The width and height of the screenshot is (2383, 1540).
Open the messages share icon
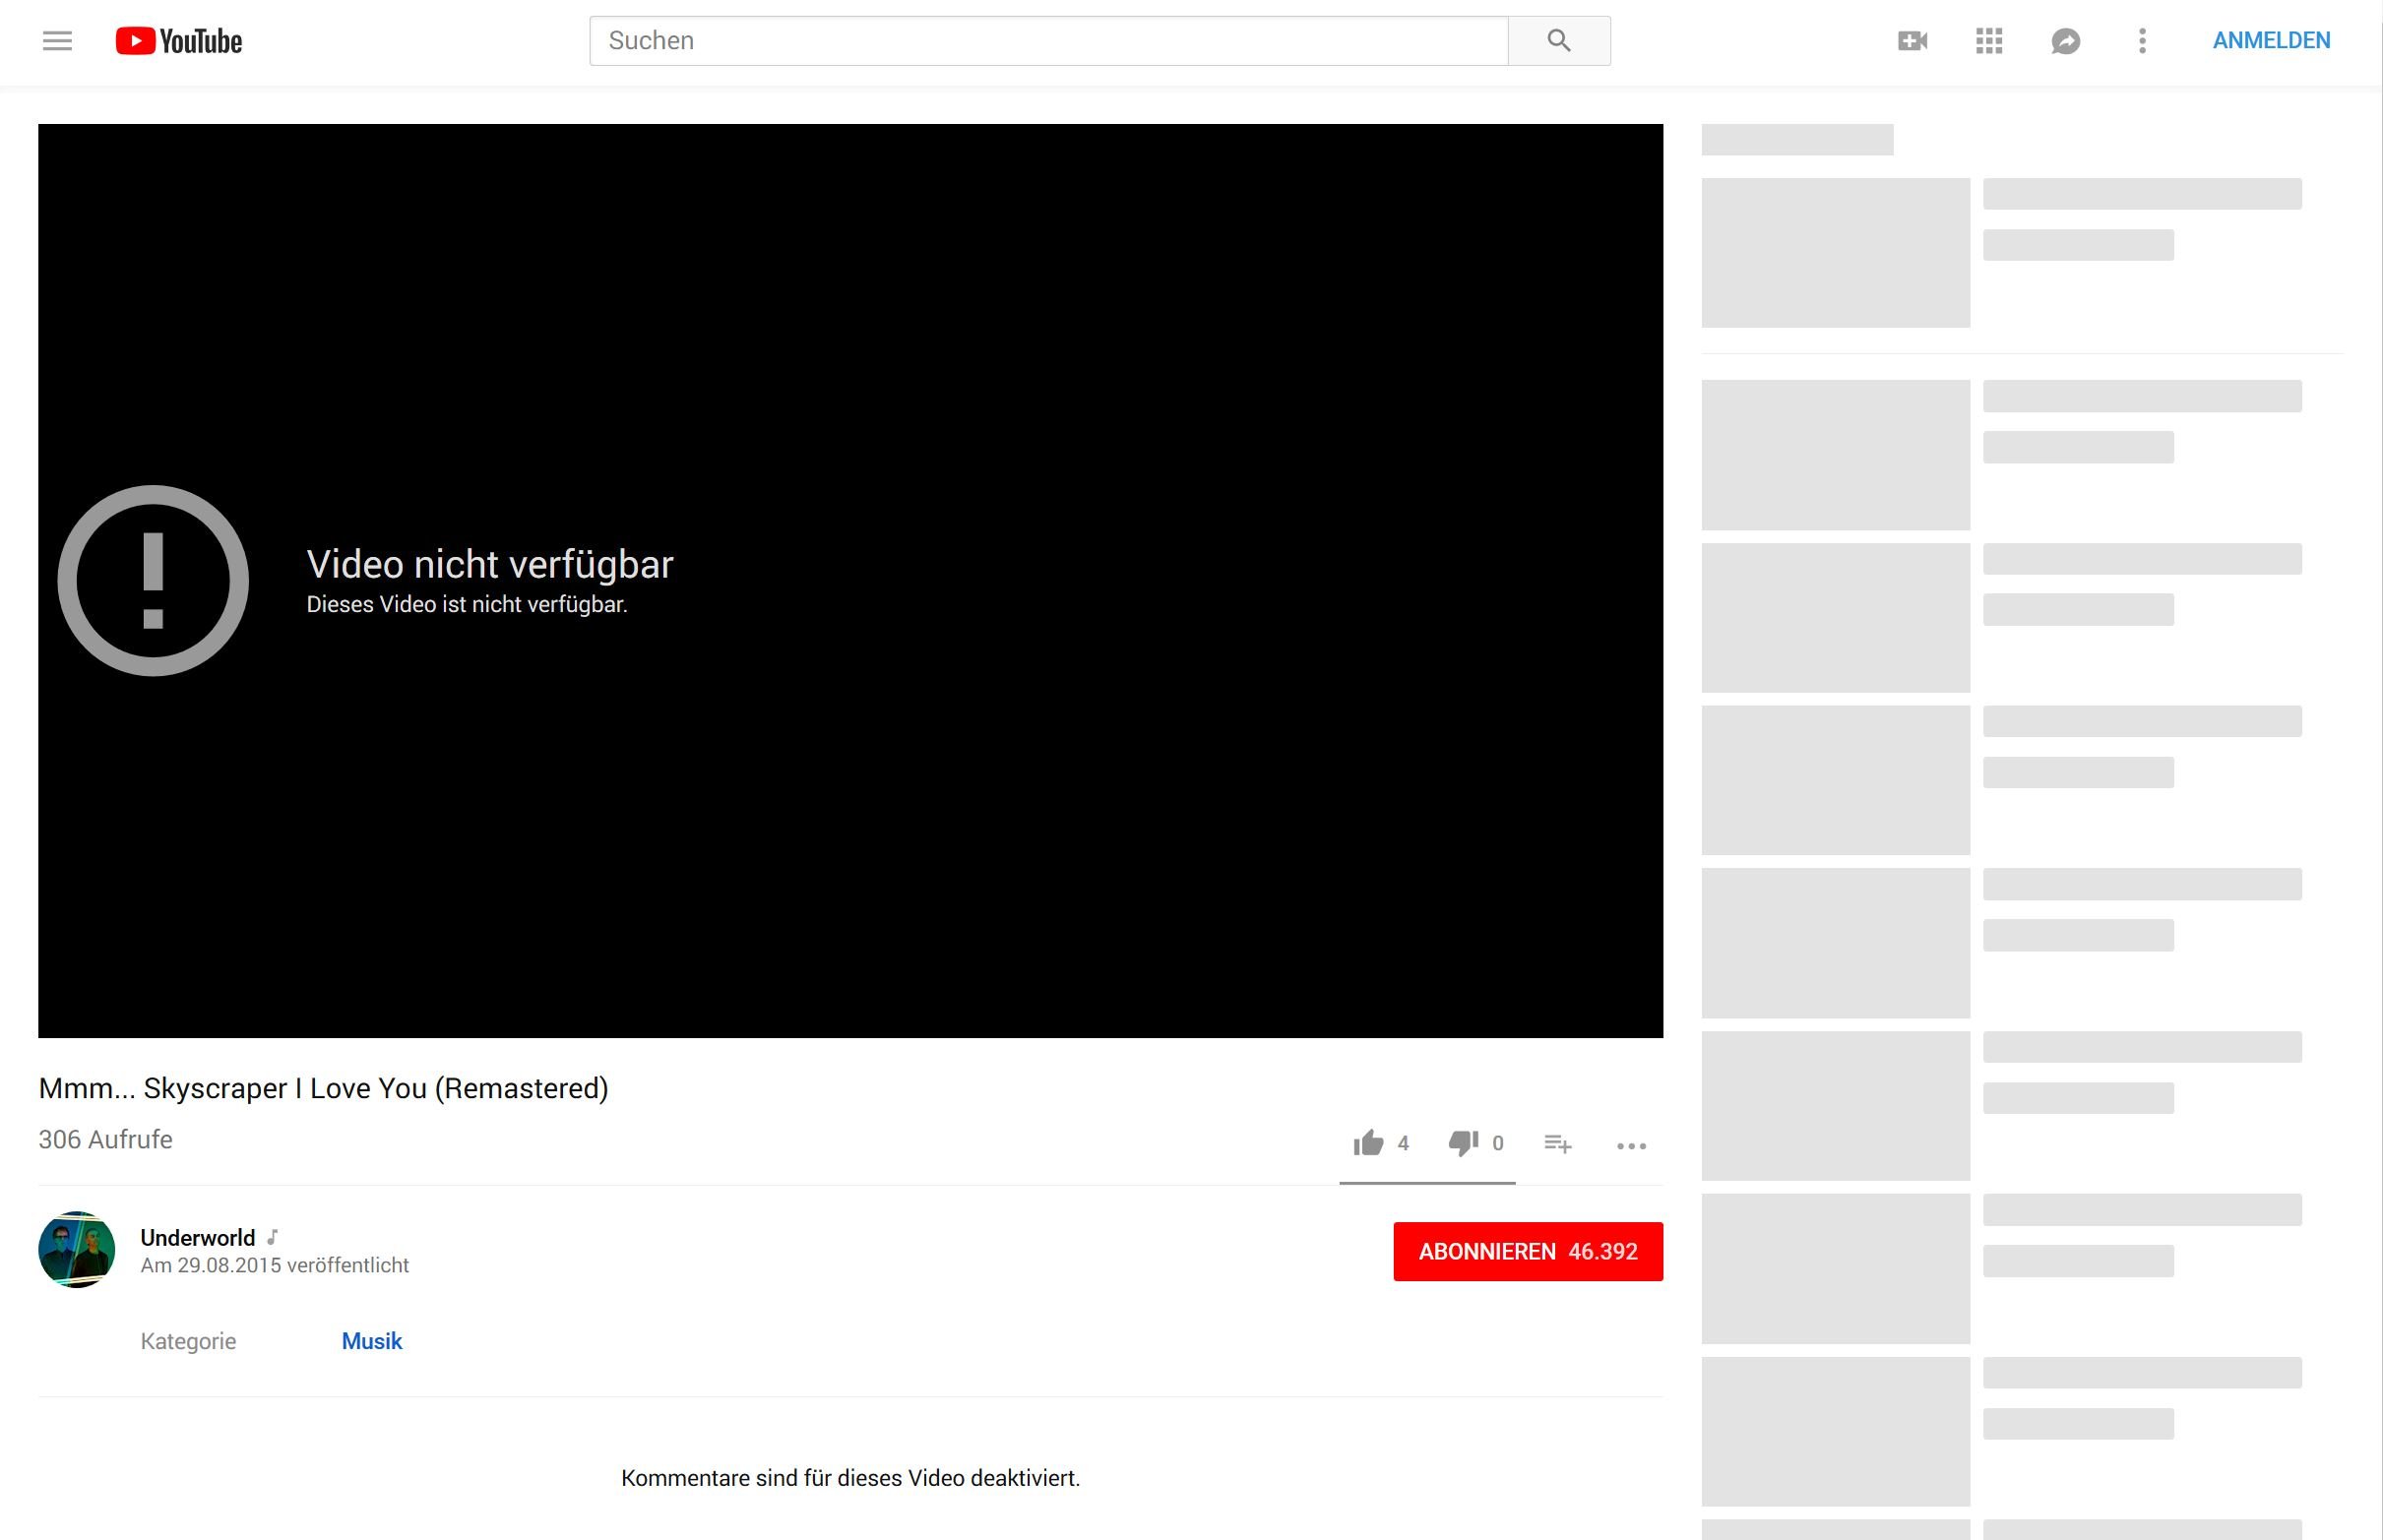pos(2065,41)
